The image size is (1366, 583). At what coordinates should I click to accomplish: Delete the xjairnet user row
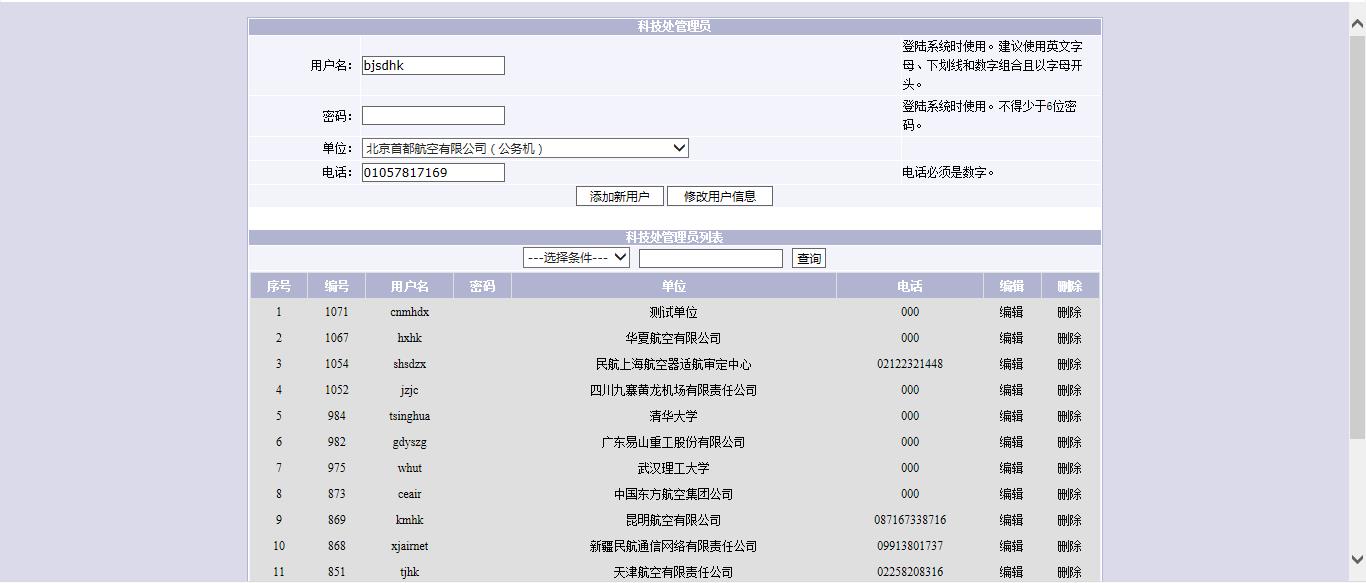(1069, 546)
